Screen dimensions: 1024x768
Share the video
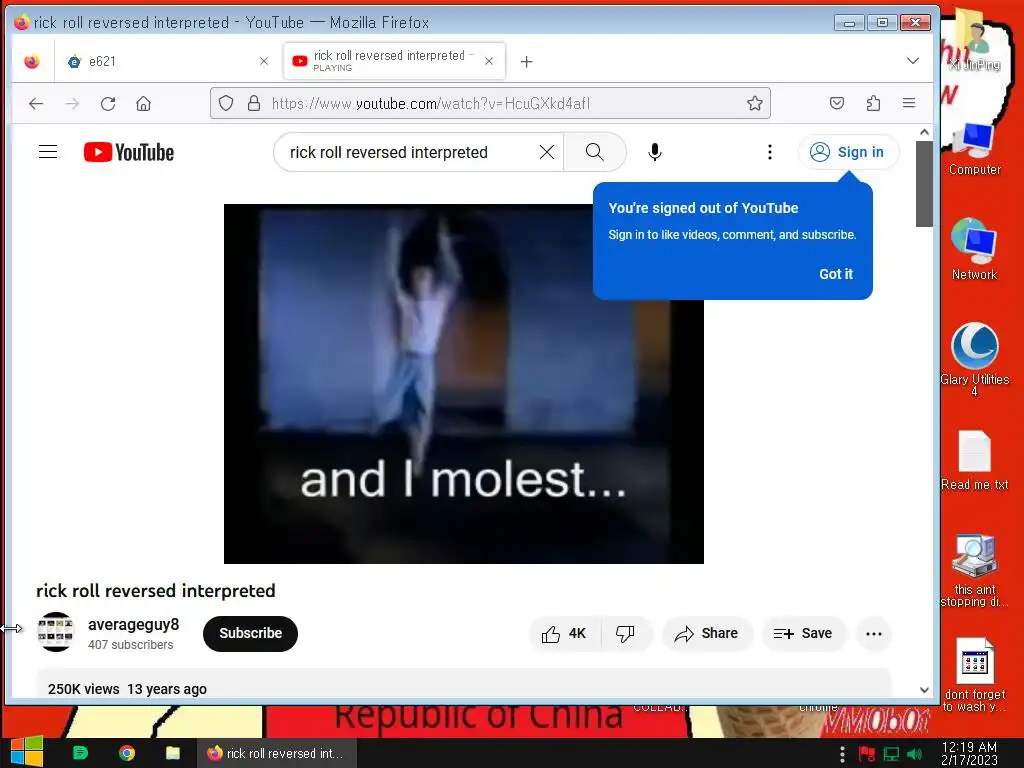click(x=707, y=633)
